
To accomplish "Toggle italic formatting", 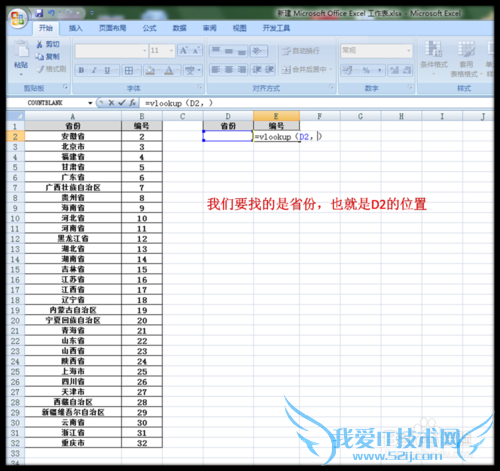I will point(94,70).
